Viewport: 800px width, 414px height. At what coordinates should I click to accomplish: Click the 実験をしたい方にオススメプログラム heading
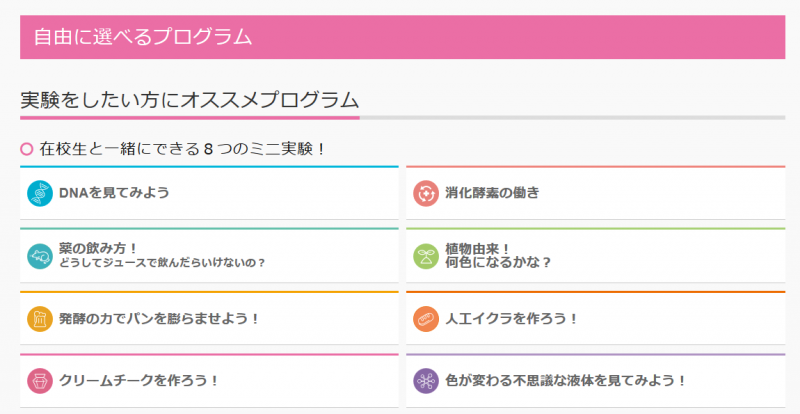(190, 100)
